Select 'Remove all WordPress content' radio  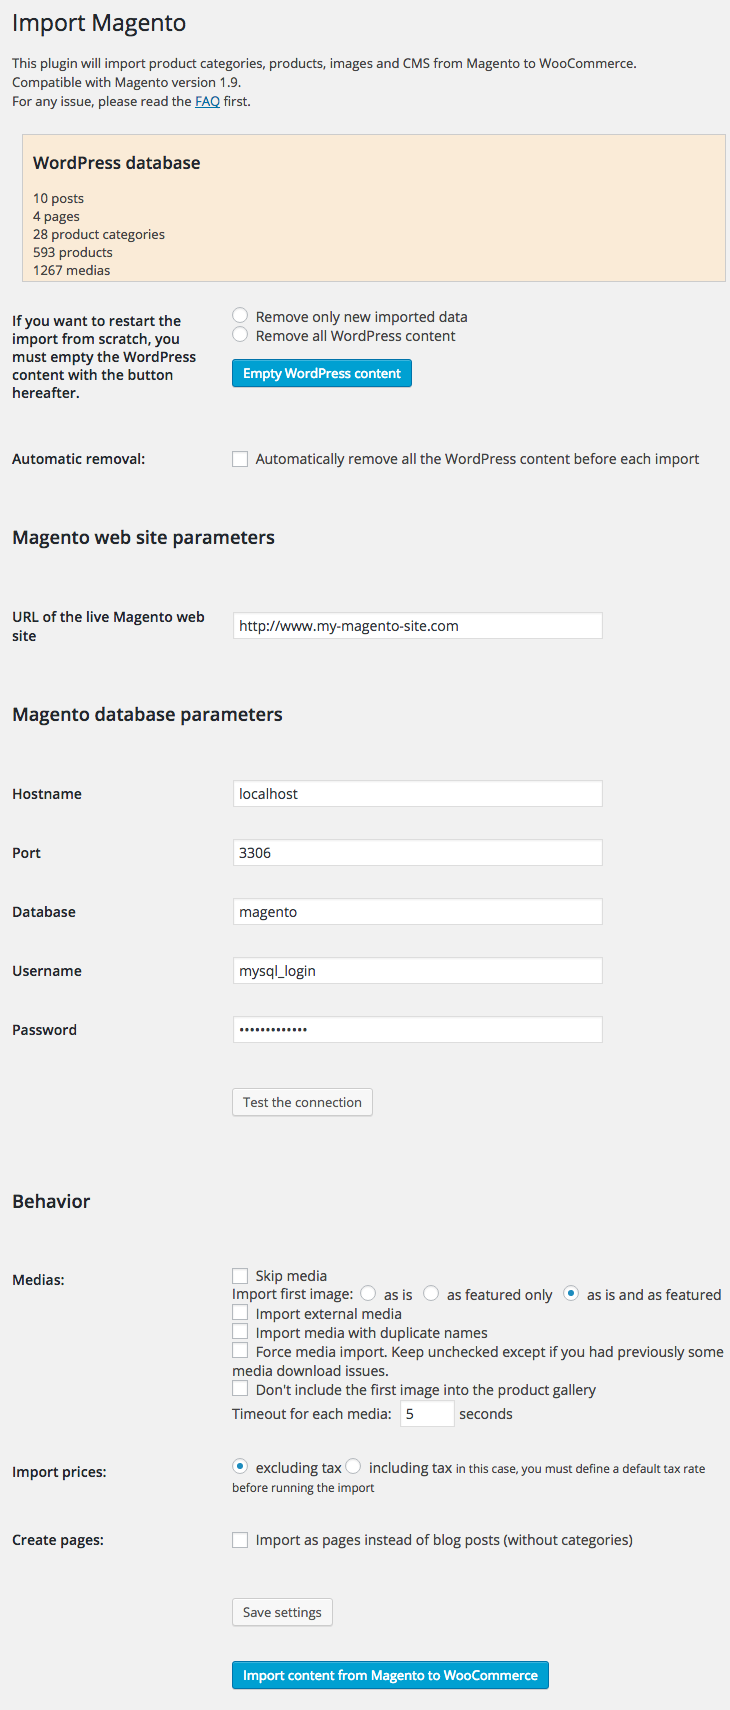[x=240, y=335]
